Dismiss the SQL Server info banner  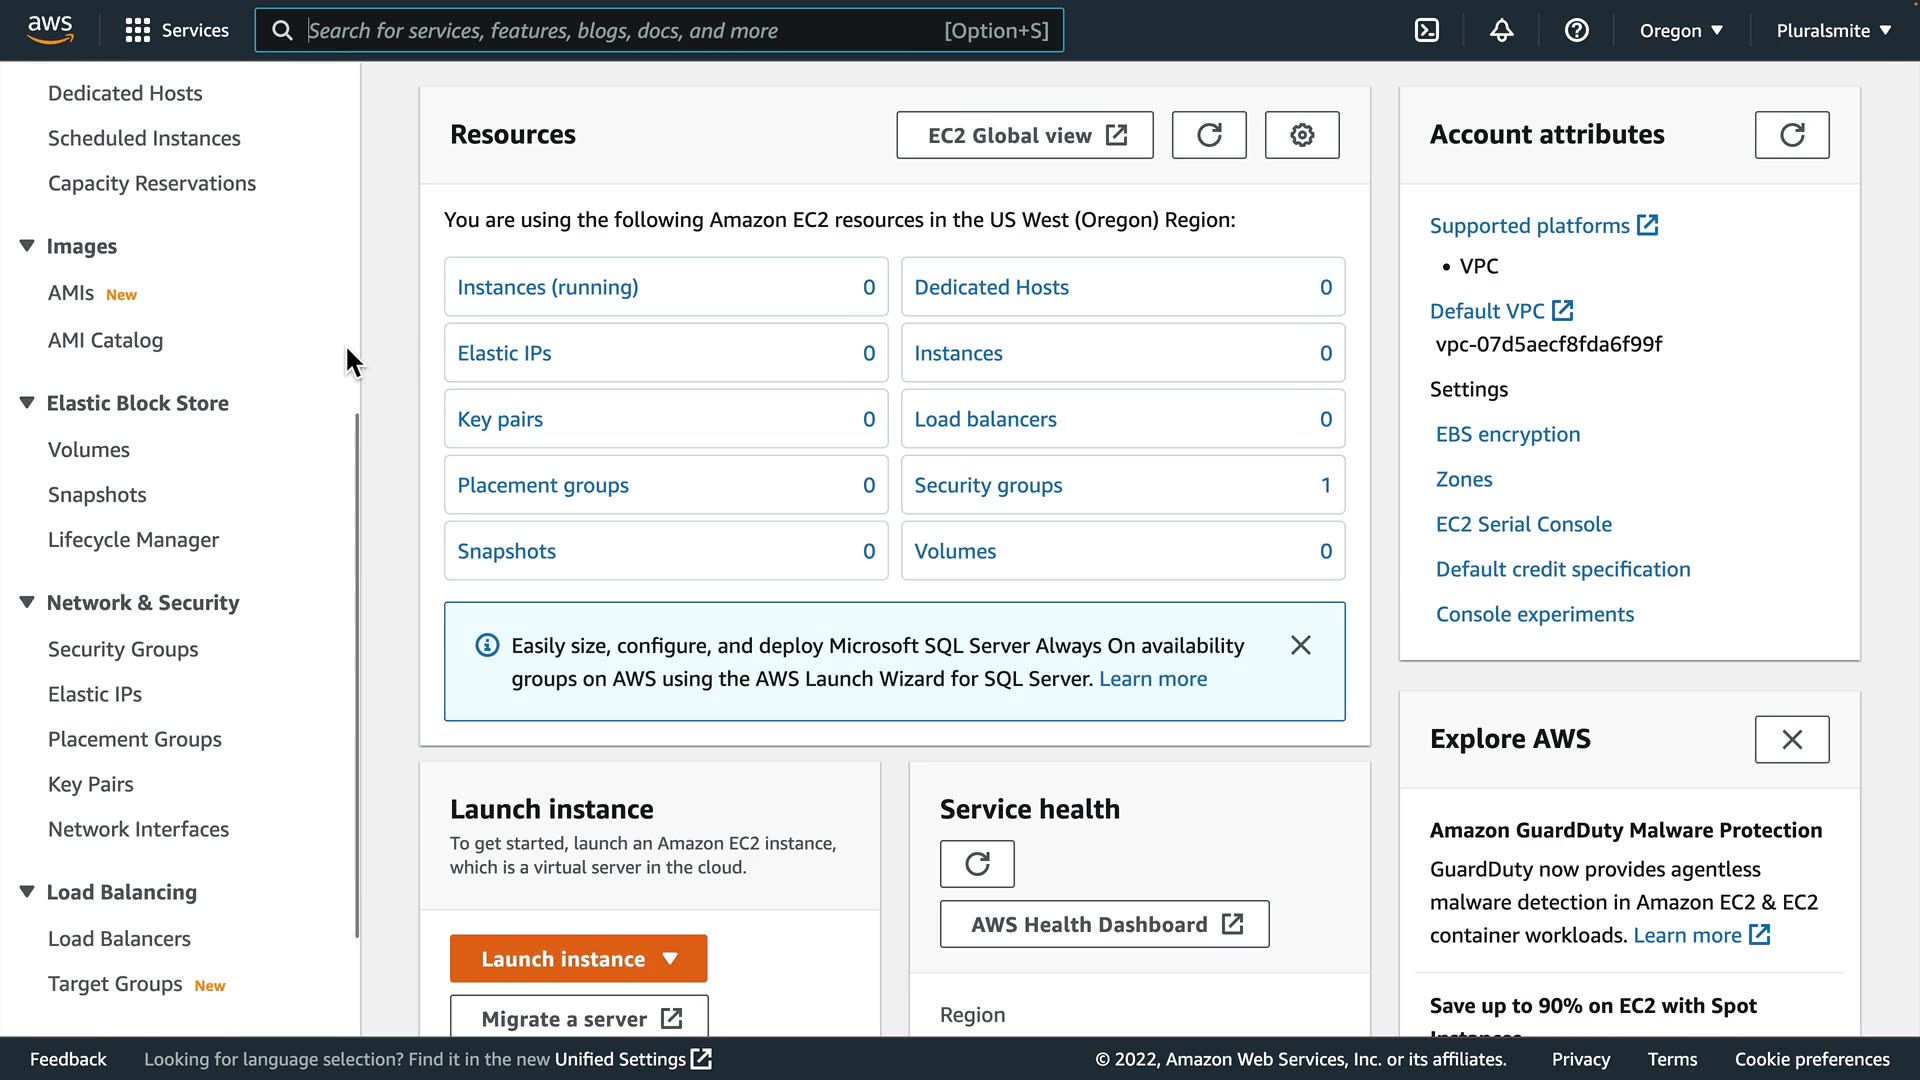(1300, 645)
